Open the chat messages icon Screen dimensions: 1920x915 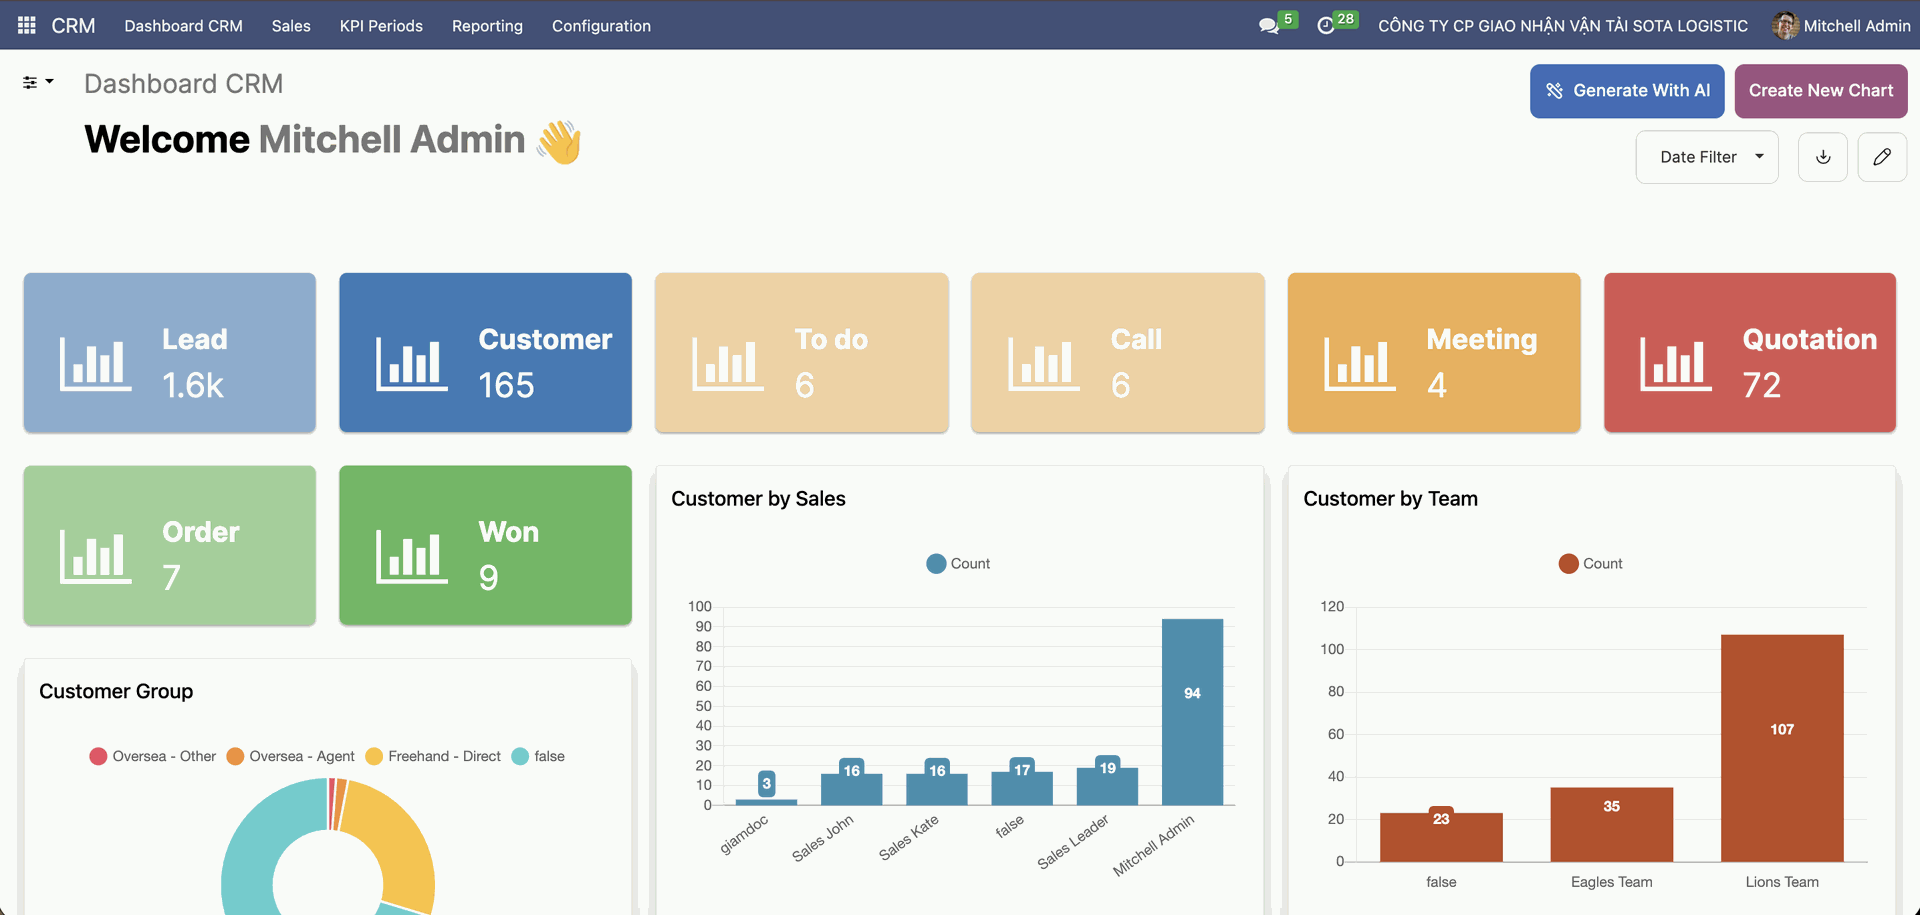coord(1269,26)
